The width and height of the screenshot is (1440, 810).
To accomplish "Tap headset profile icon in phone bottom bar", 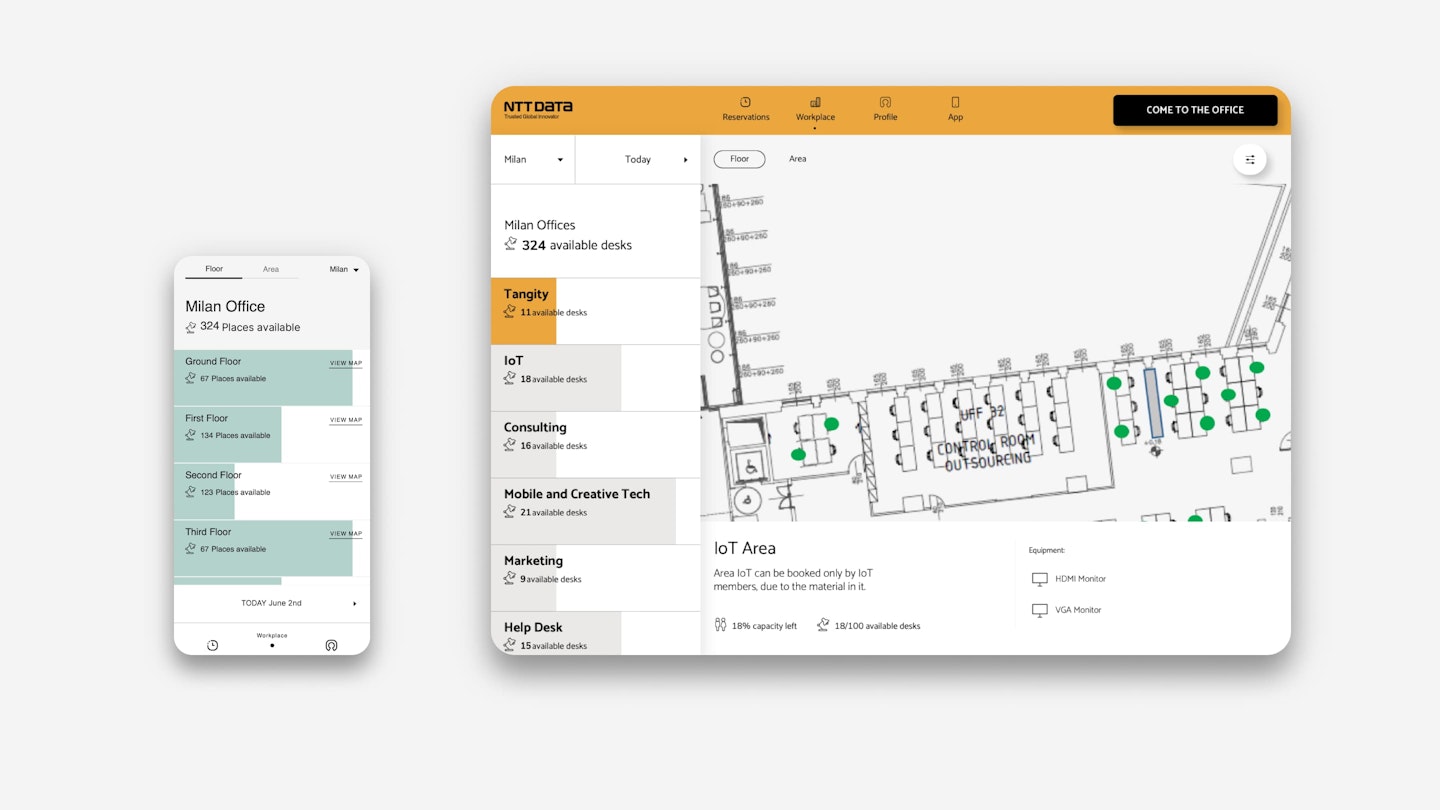I will [331, 645].
